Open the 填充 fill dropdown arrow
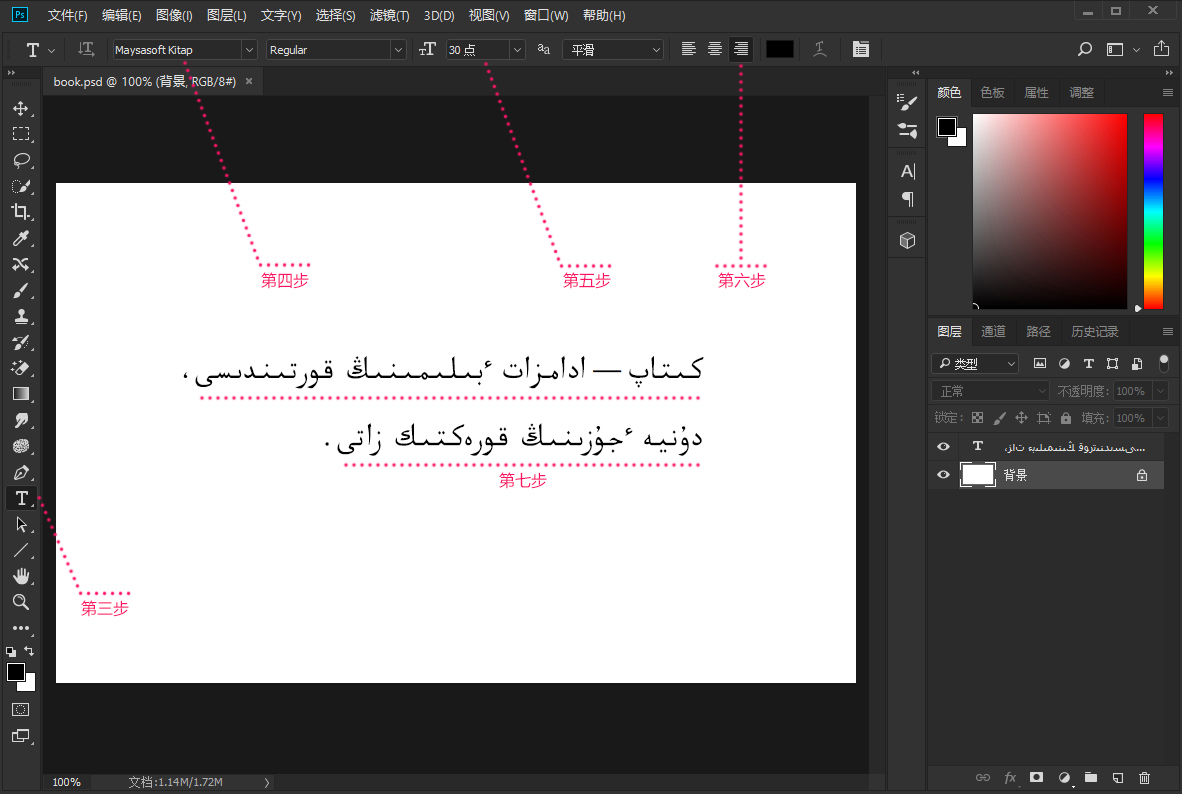 1161,418
